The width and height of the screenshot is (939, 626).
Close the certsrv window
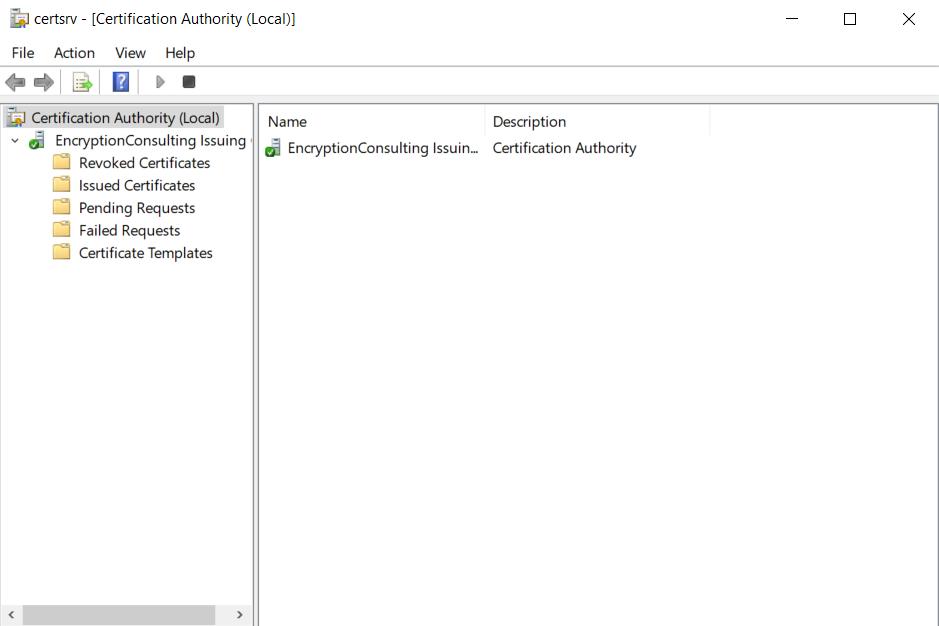pos(908,19)
